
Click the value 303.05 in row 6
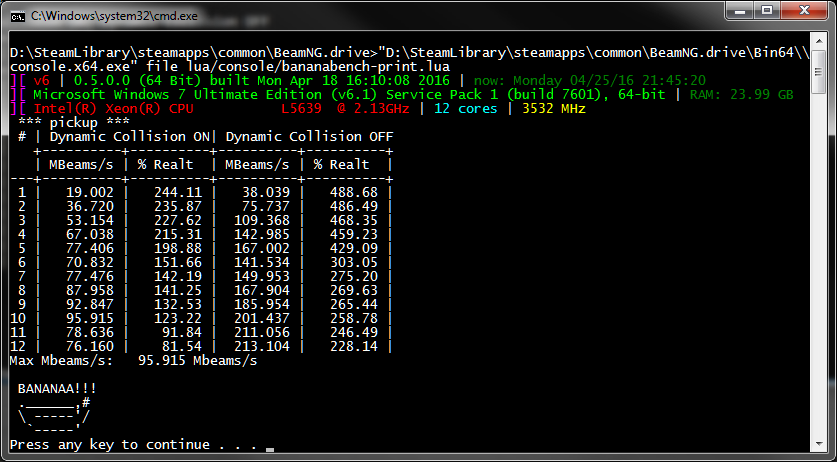(354, 262)
